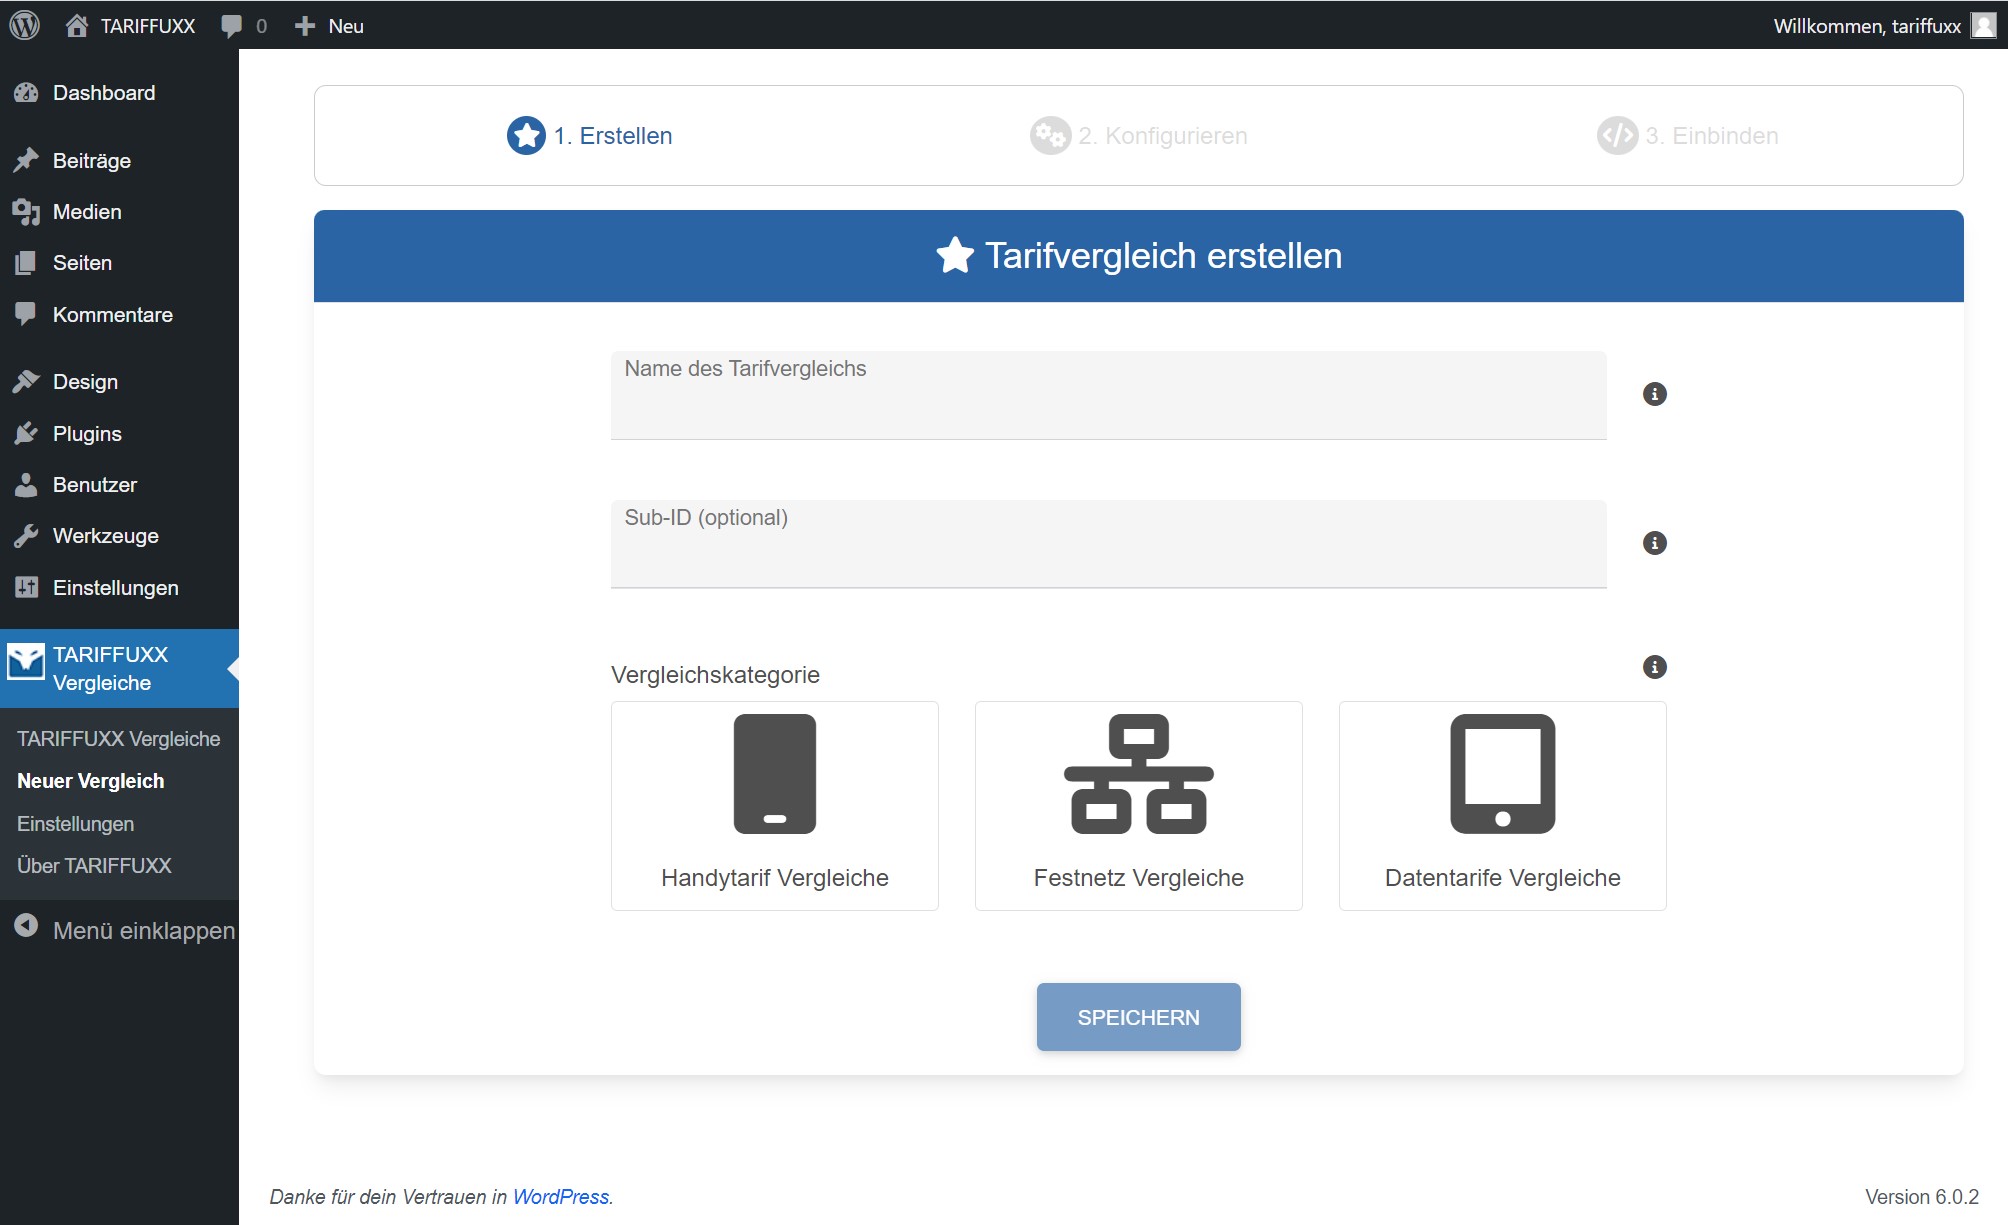Select the Handytarif Vergleiche category card
The width and height of the screenshot is (2008, 1225).
click(x=775, y=806)
